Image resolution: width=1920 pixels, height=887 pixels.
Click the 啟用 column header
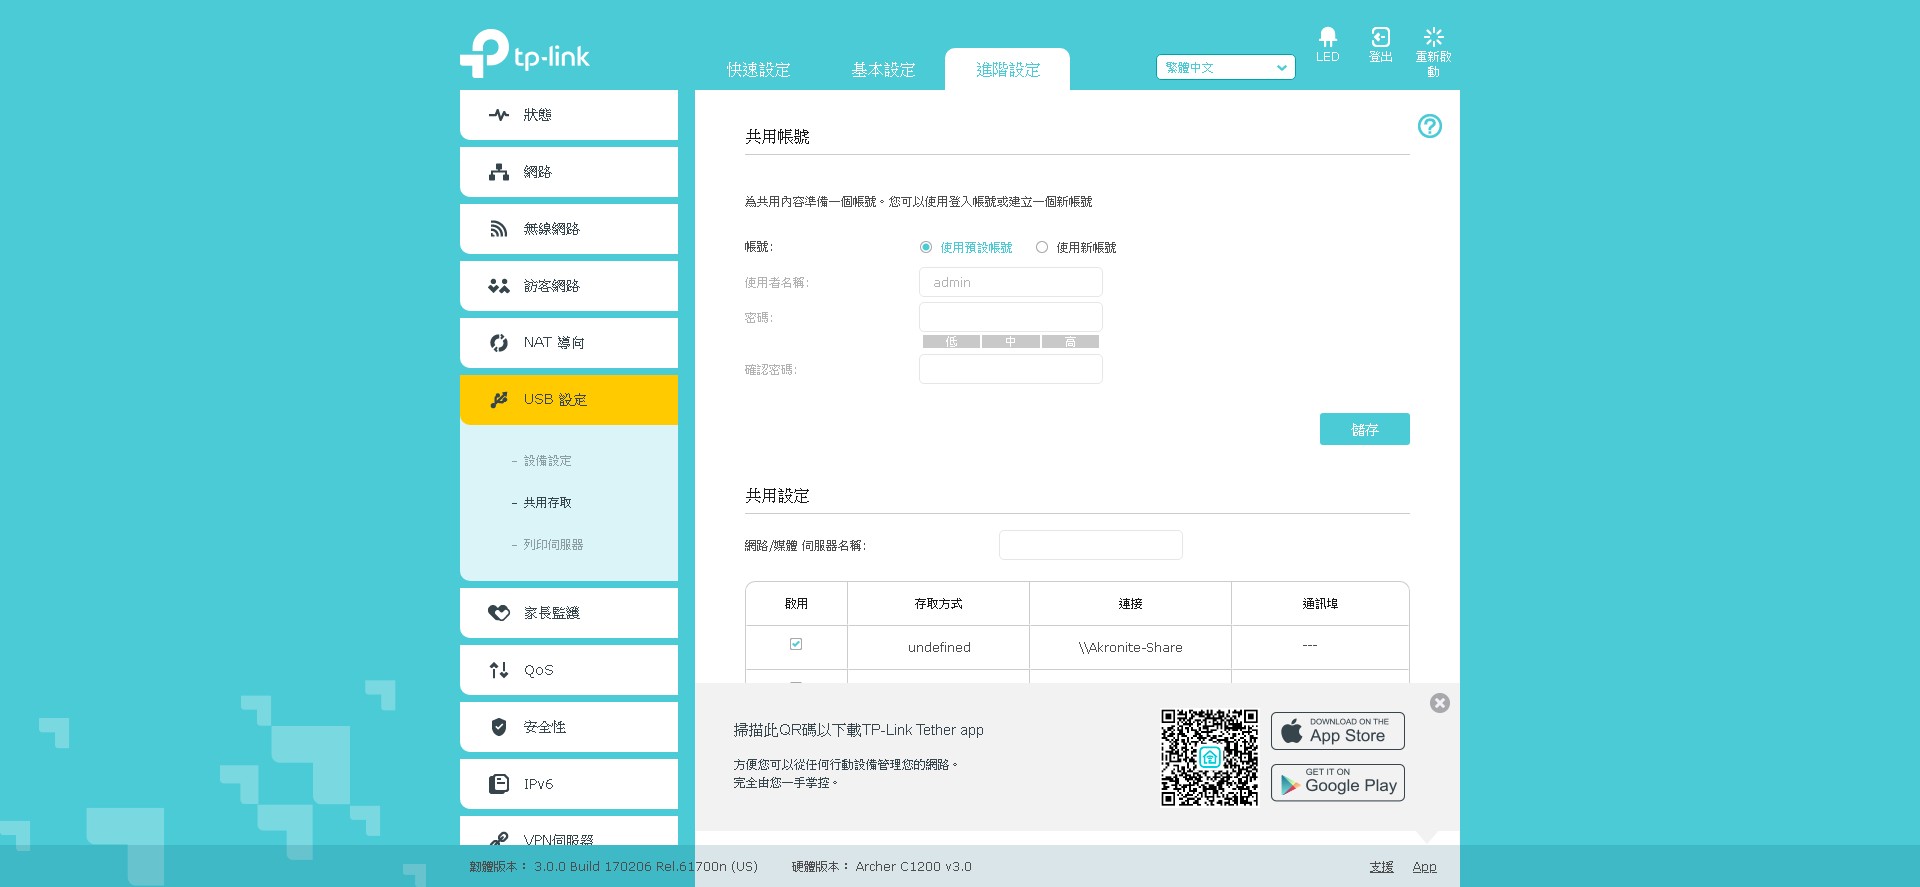(796, 604)
